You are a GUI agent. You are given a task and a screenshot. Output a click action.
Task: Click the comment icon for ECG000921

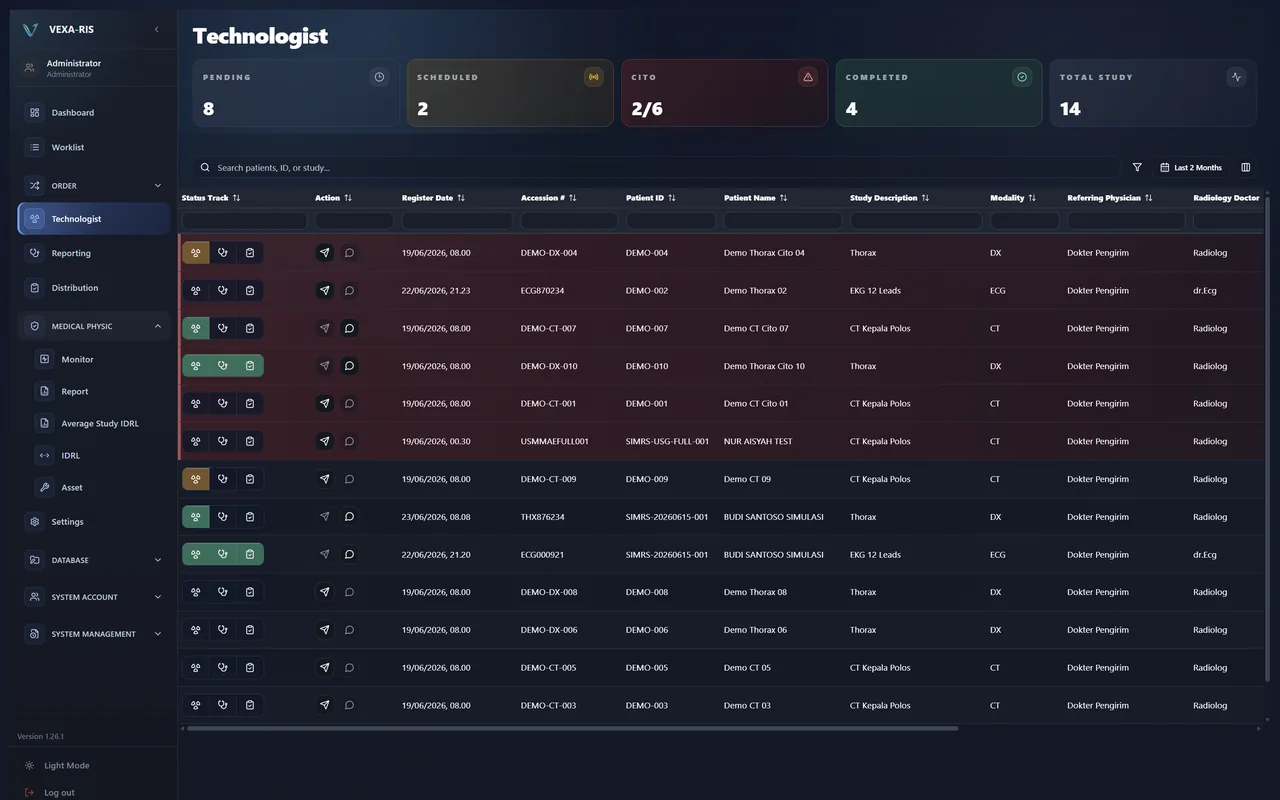coord(349,554)
